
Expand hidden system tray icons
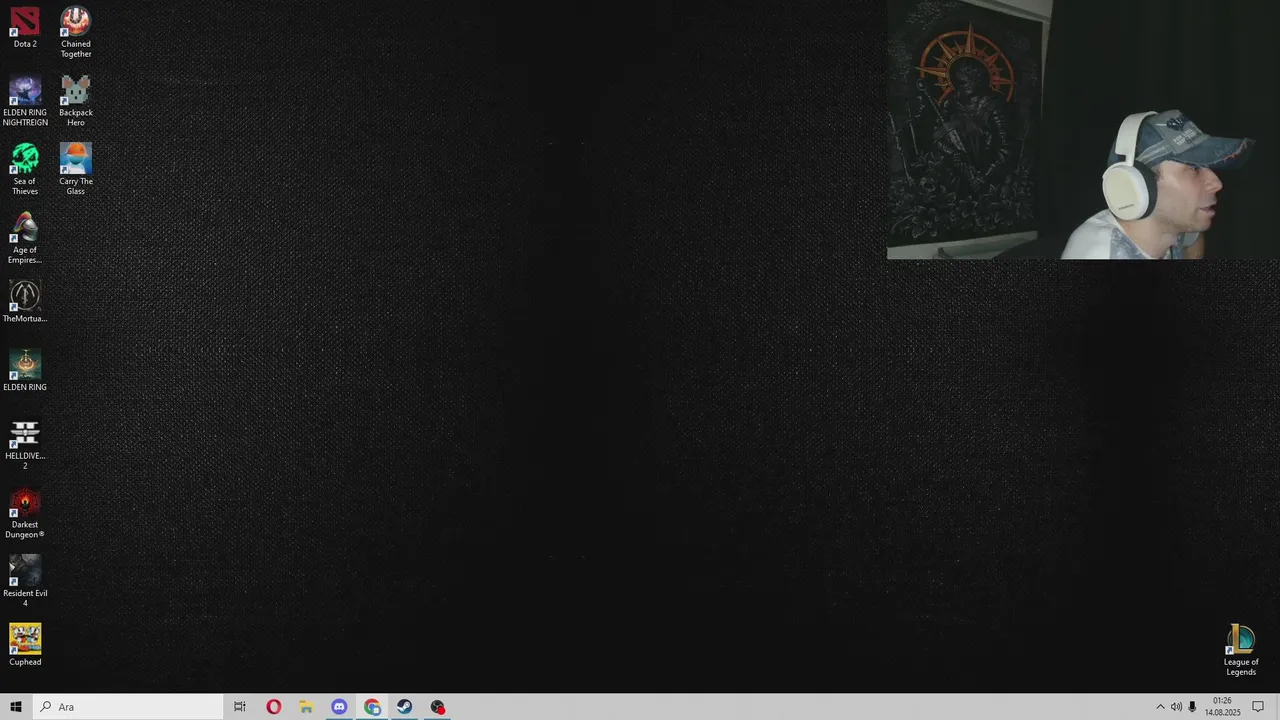pos(1160,707)
